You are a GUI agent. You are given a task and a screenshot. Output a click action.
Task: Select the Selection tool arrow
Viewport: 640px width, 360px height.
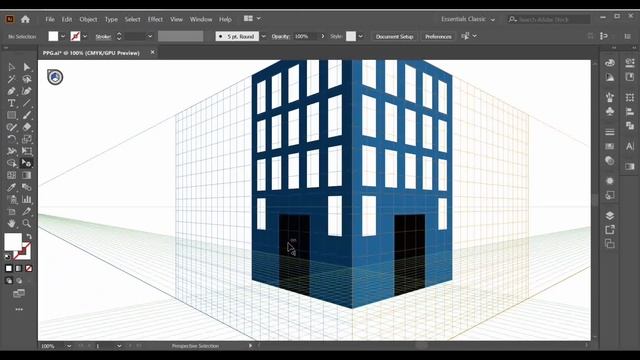coord(11,67)
